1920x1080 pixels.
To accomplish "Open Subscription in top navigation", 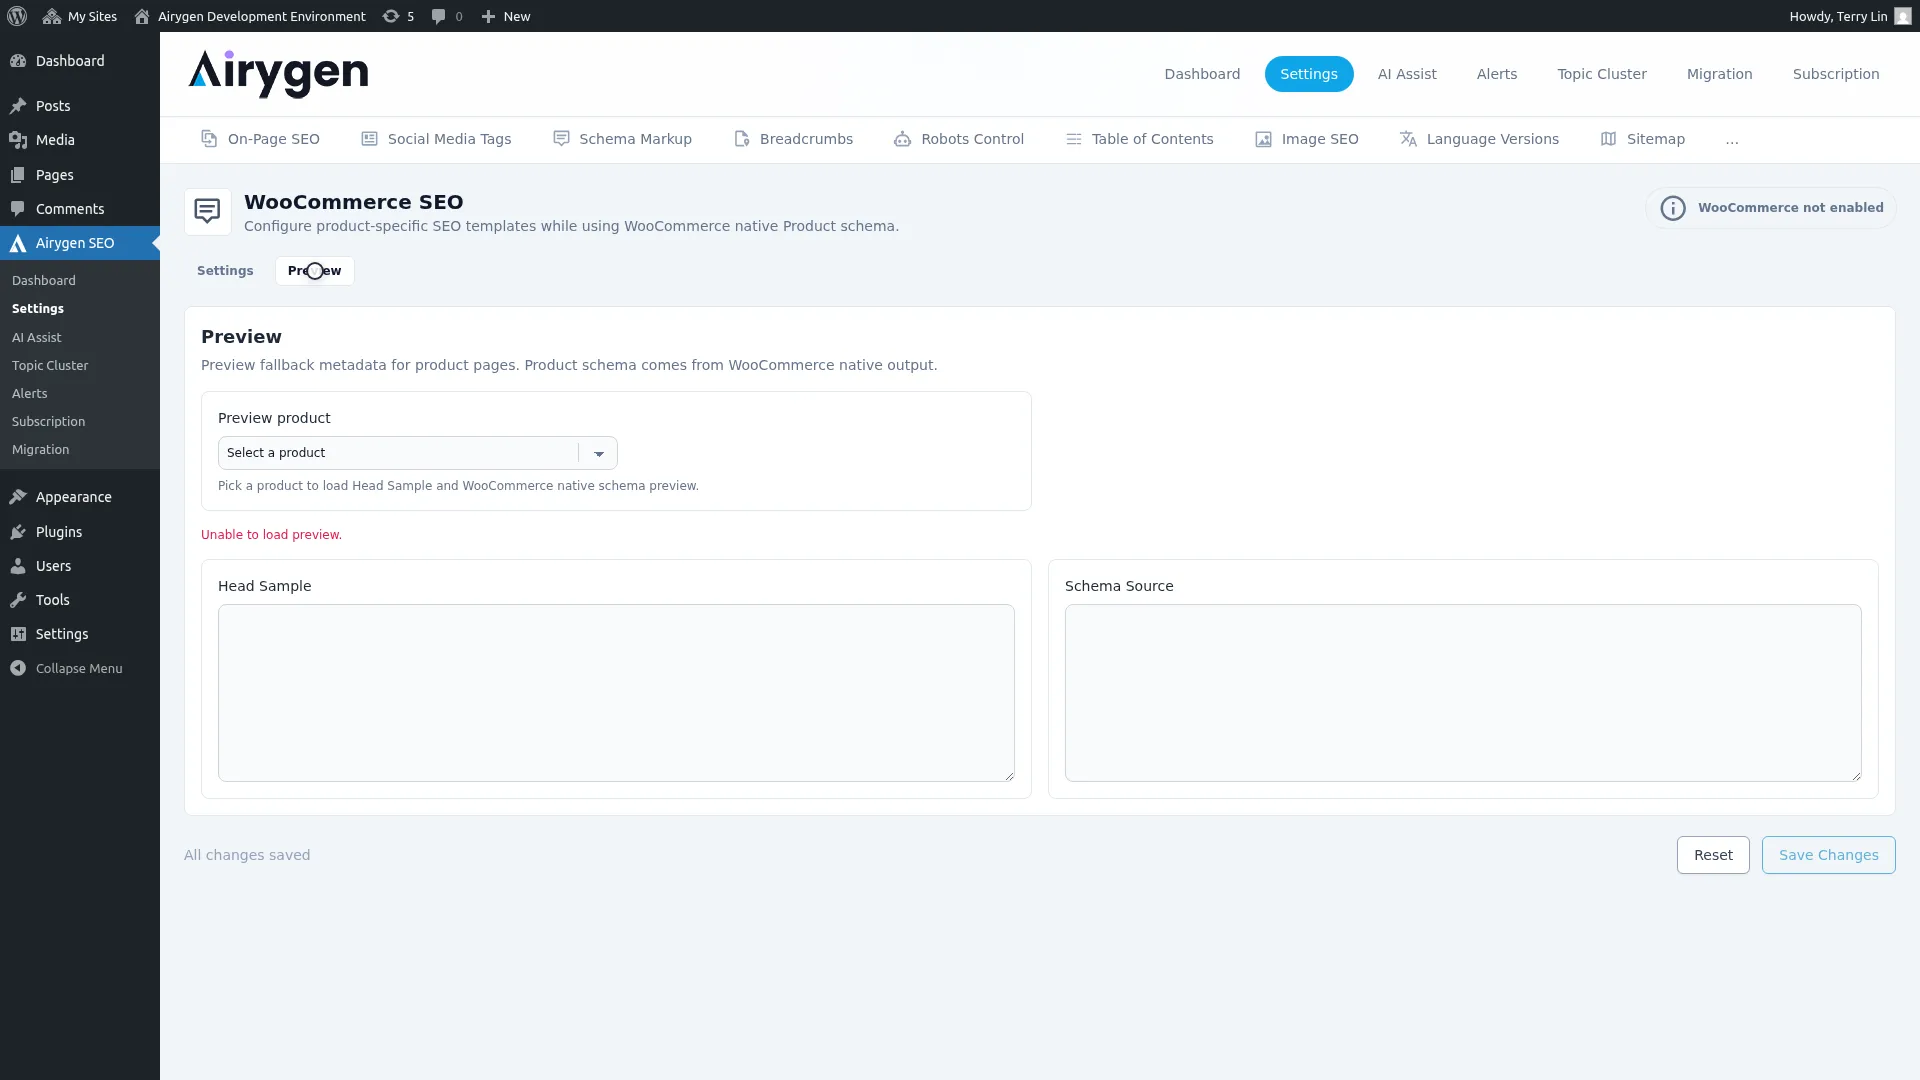I will pyautogui.click(x=1836, y=74).
